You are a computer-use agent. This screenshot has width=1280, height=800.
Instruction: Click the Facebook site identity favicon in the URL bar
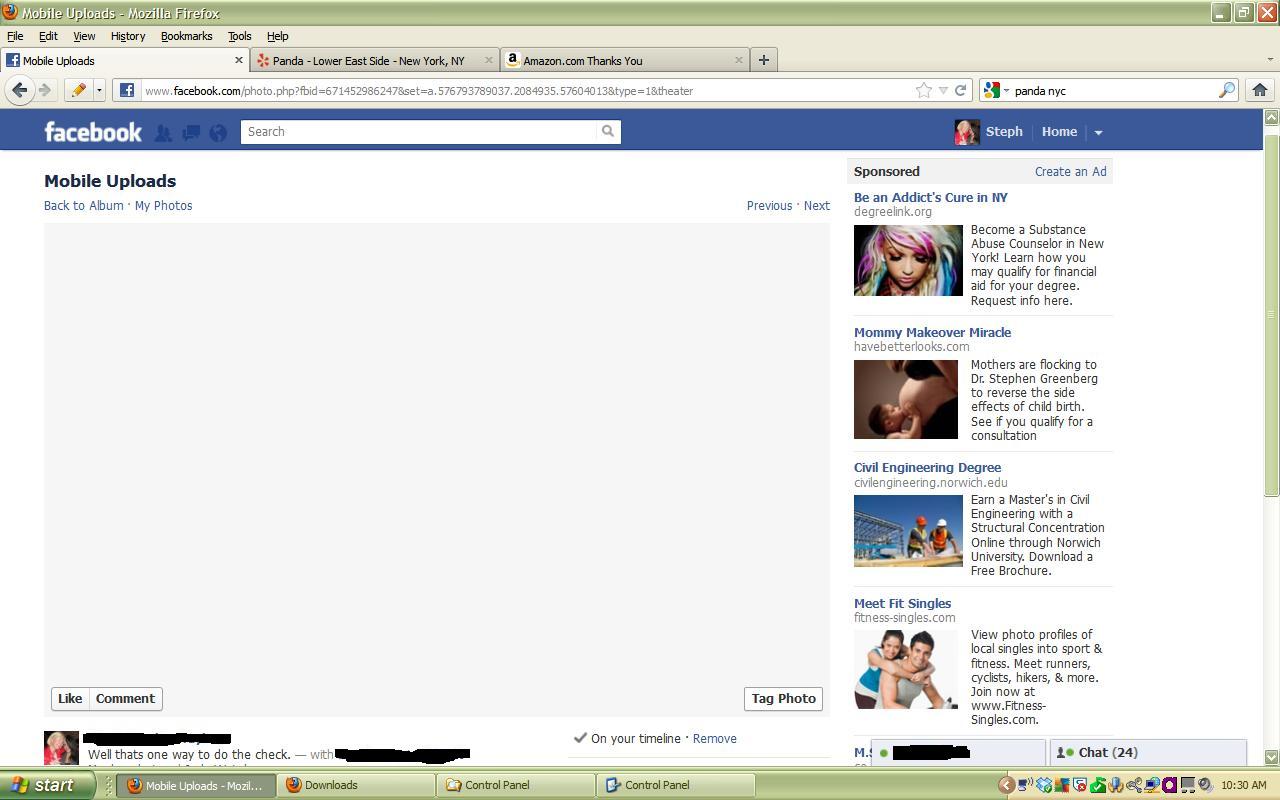click(x=127, y=90)
